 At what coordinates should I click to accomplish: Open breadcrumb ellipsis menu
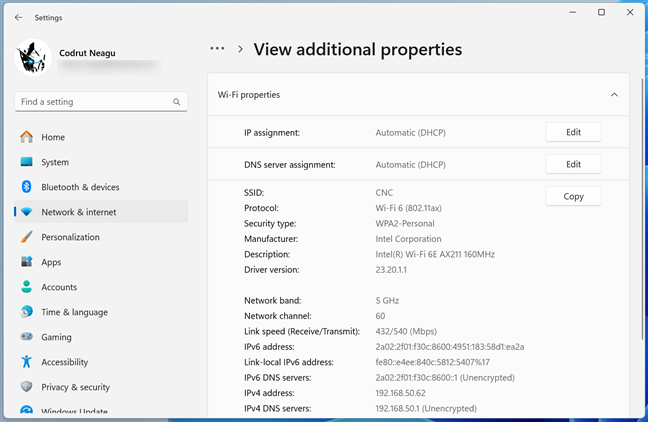pyautogui.click(x=217, y=49)
